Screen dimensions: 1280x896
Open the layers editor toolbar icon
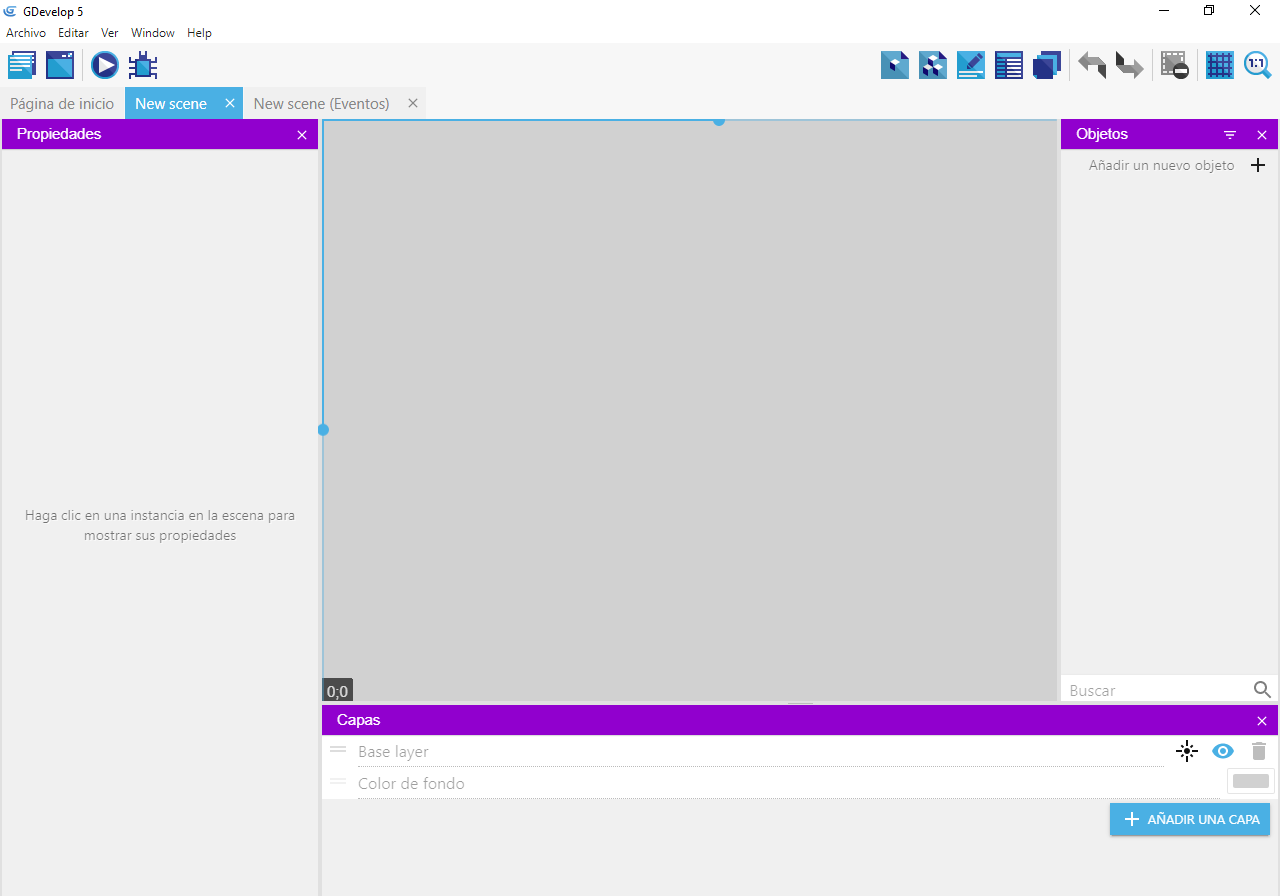[x=1046, y=66]
